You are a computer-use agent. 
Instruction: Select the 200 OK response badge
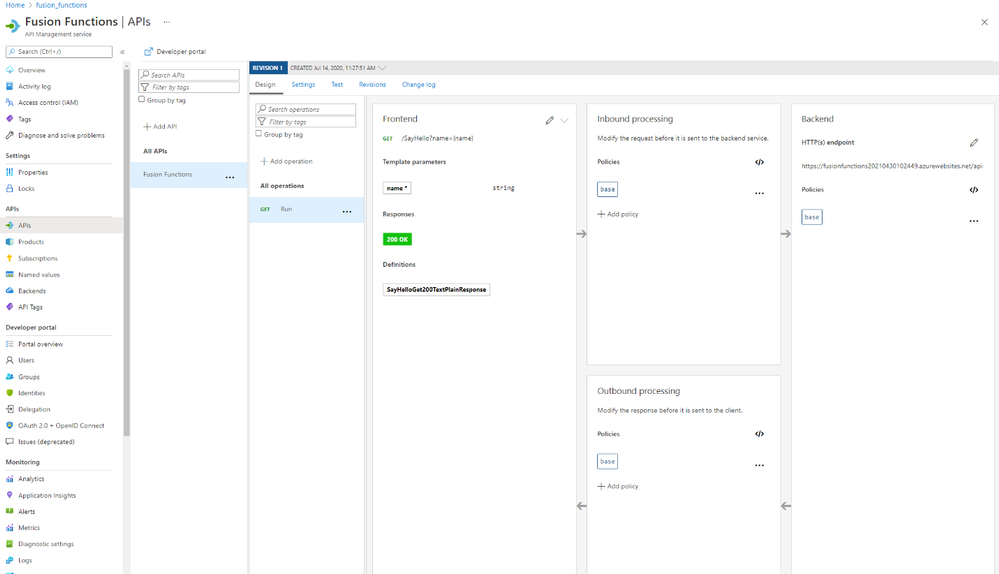pyautogui.click(x=398, y=240)
